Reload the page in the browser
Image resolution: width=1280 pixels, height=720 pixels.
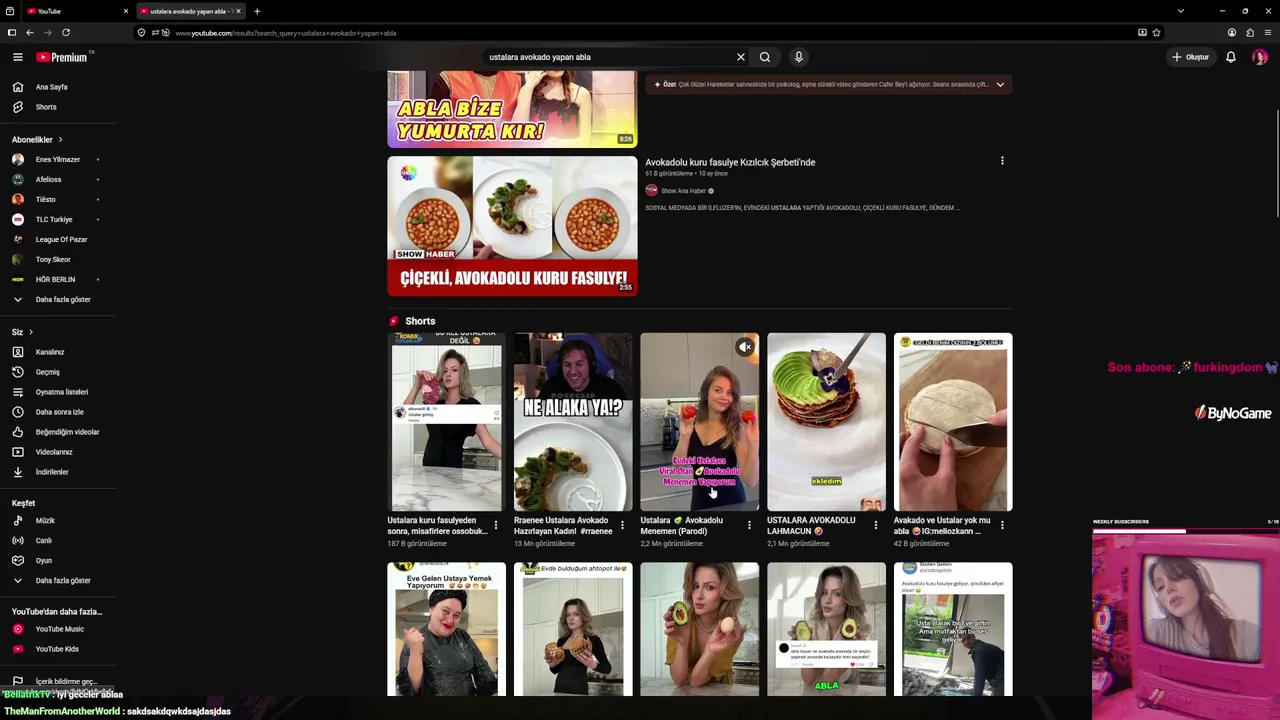click(66, 32)
